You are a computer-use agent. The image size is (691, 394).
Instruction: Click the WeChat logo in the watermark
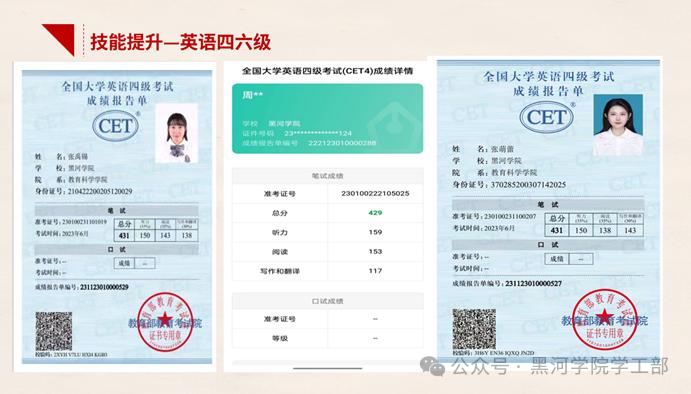pos(432,366)
